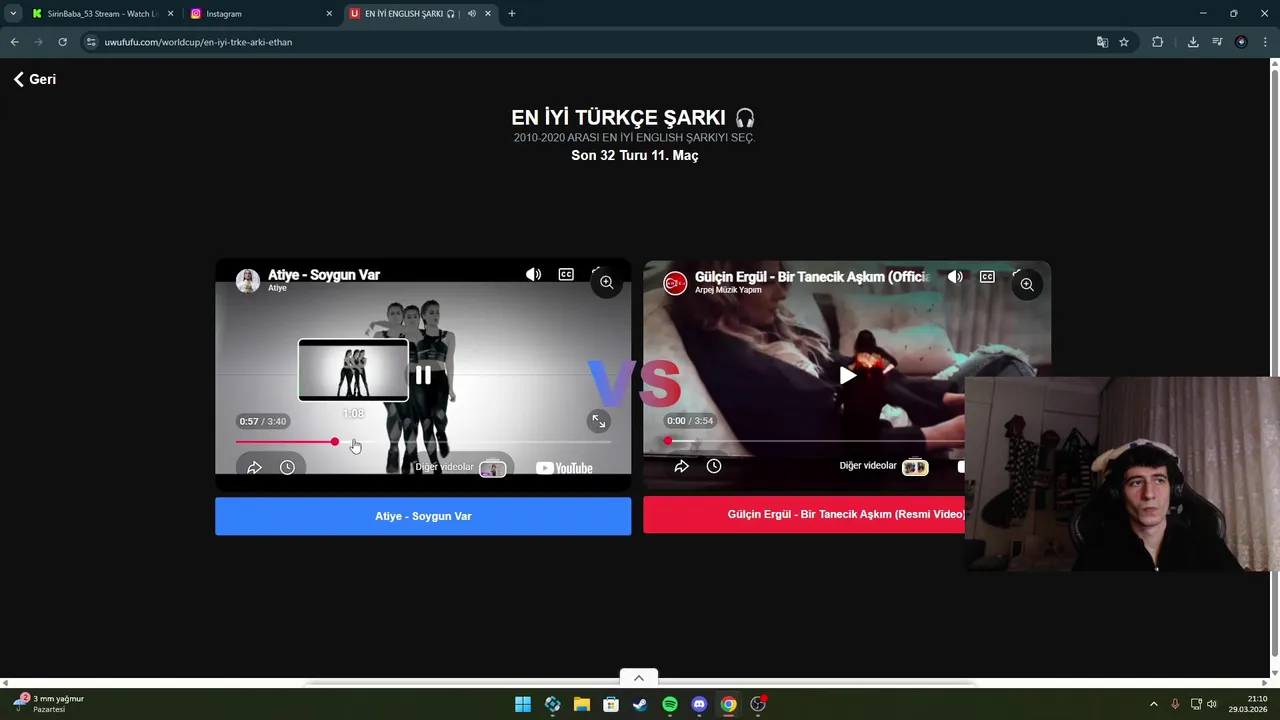Open Chrome downloads
The width and height of the screenshot is (1280, 720).
click(x=1193, y=42)
